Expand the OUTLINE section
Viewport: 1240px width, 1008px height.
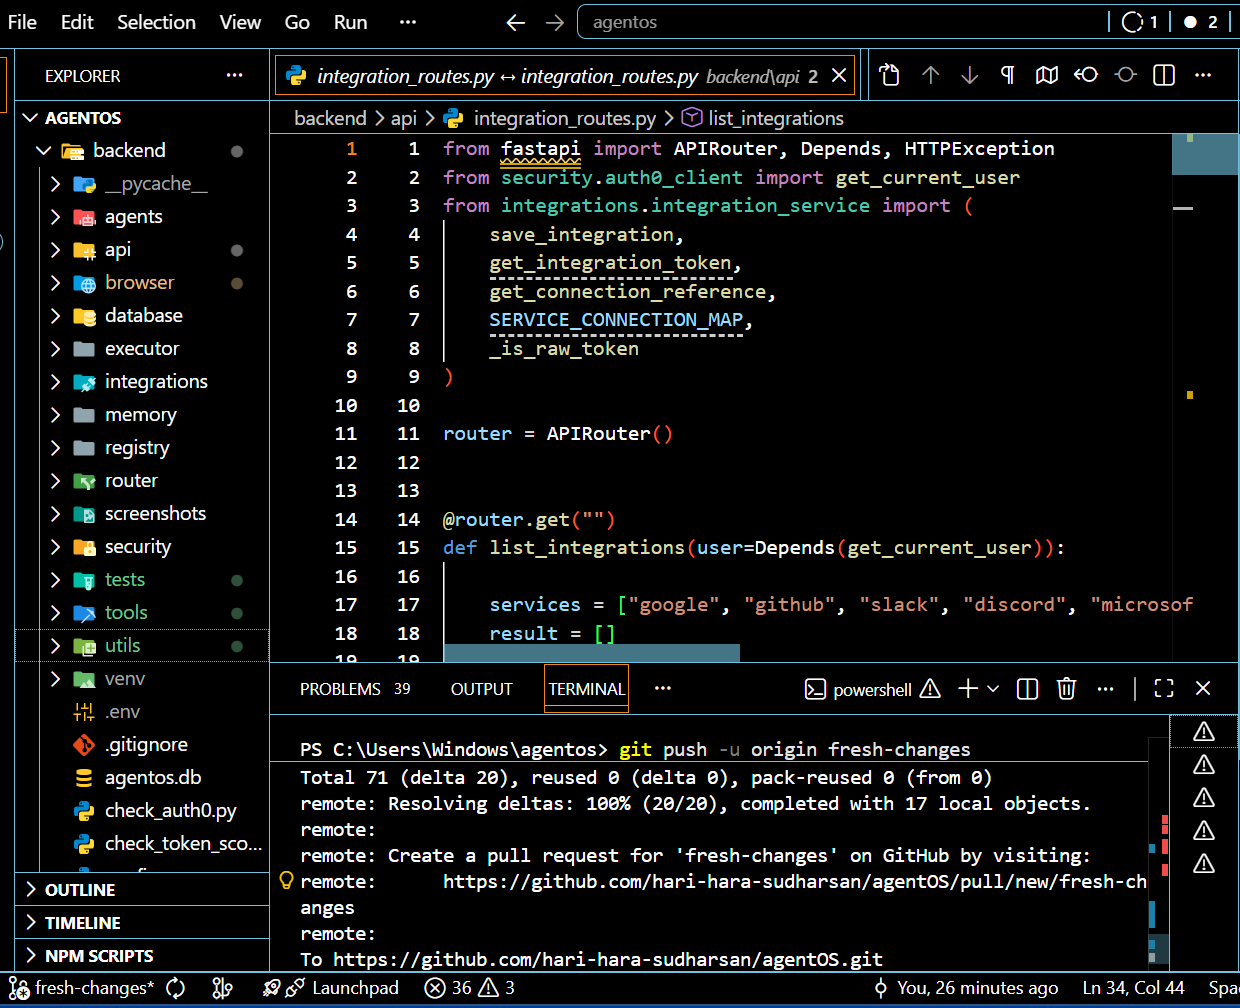coord(80,890)
